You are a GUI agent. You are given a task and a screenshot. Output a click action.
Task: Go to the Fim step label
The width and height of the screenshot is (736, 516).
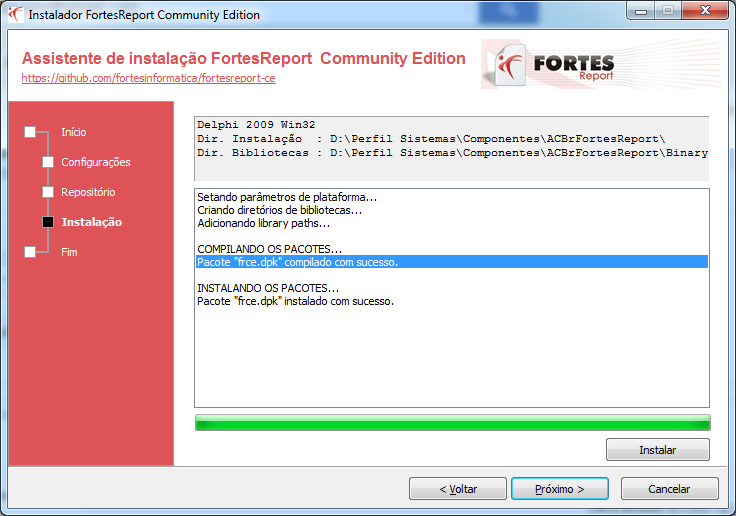pyautogui.click(x=69, y=252)
